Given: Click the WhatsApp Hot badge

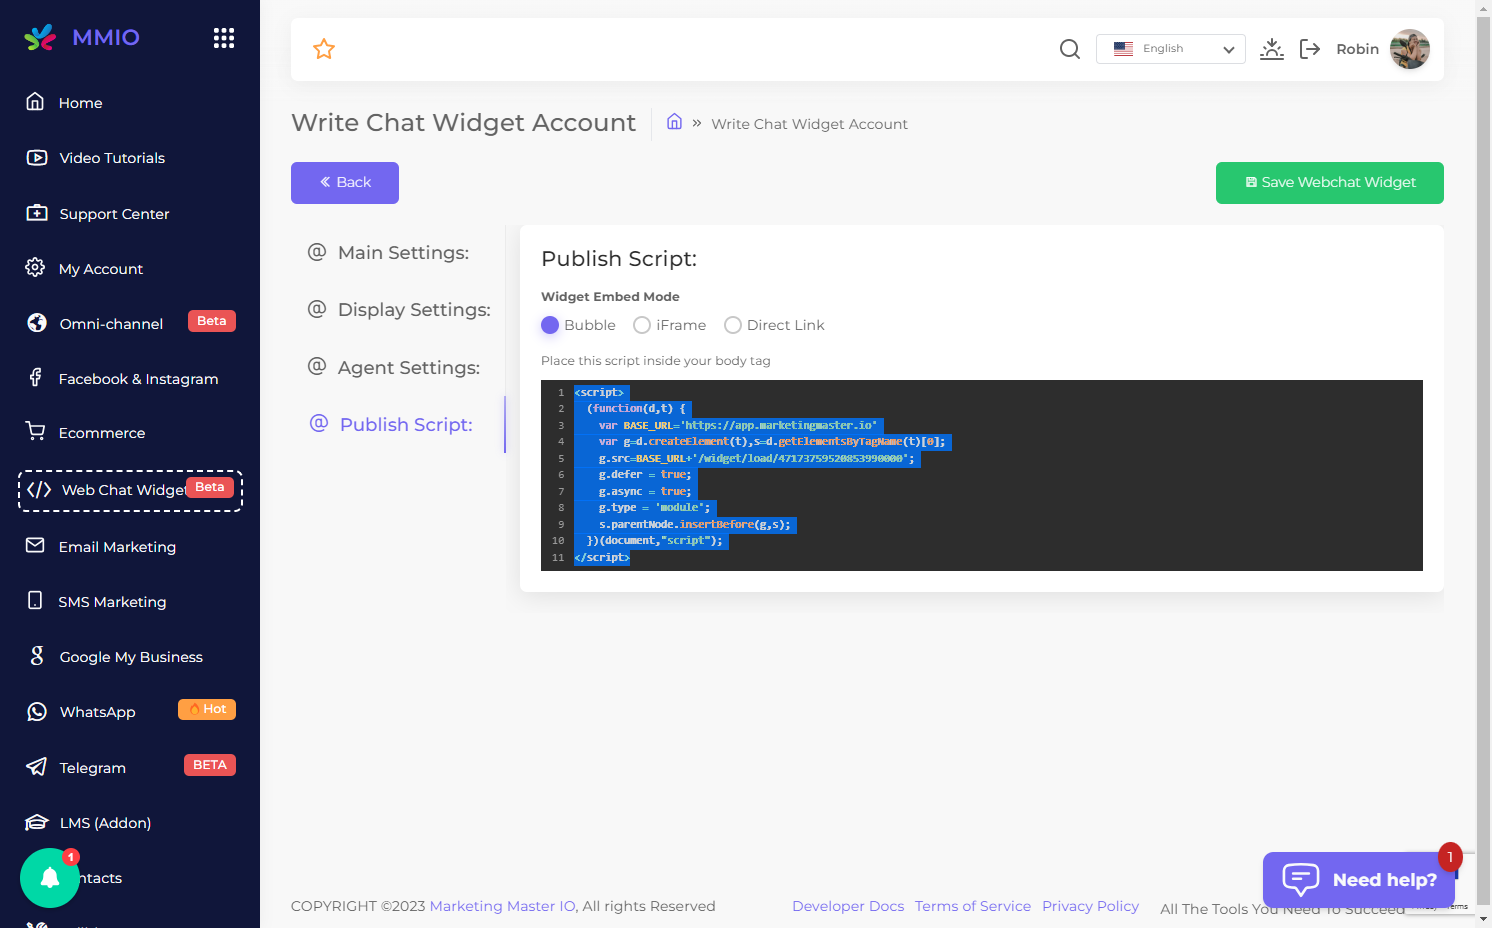Looking at the screenshot, I should (207, 709).
